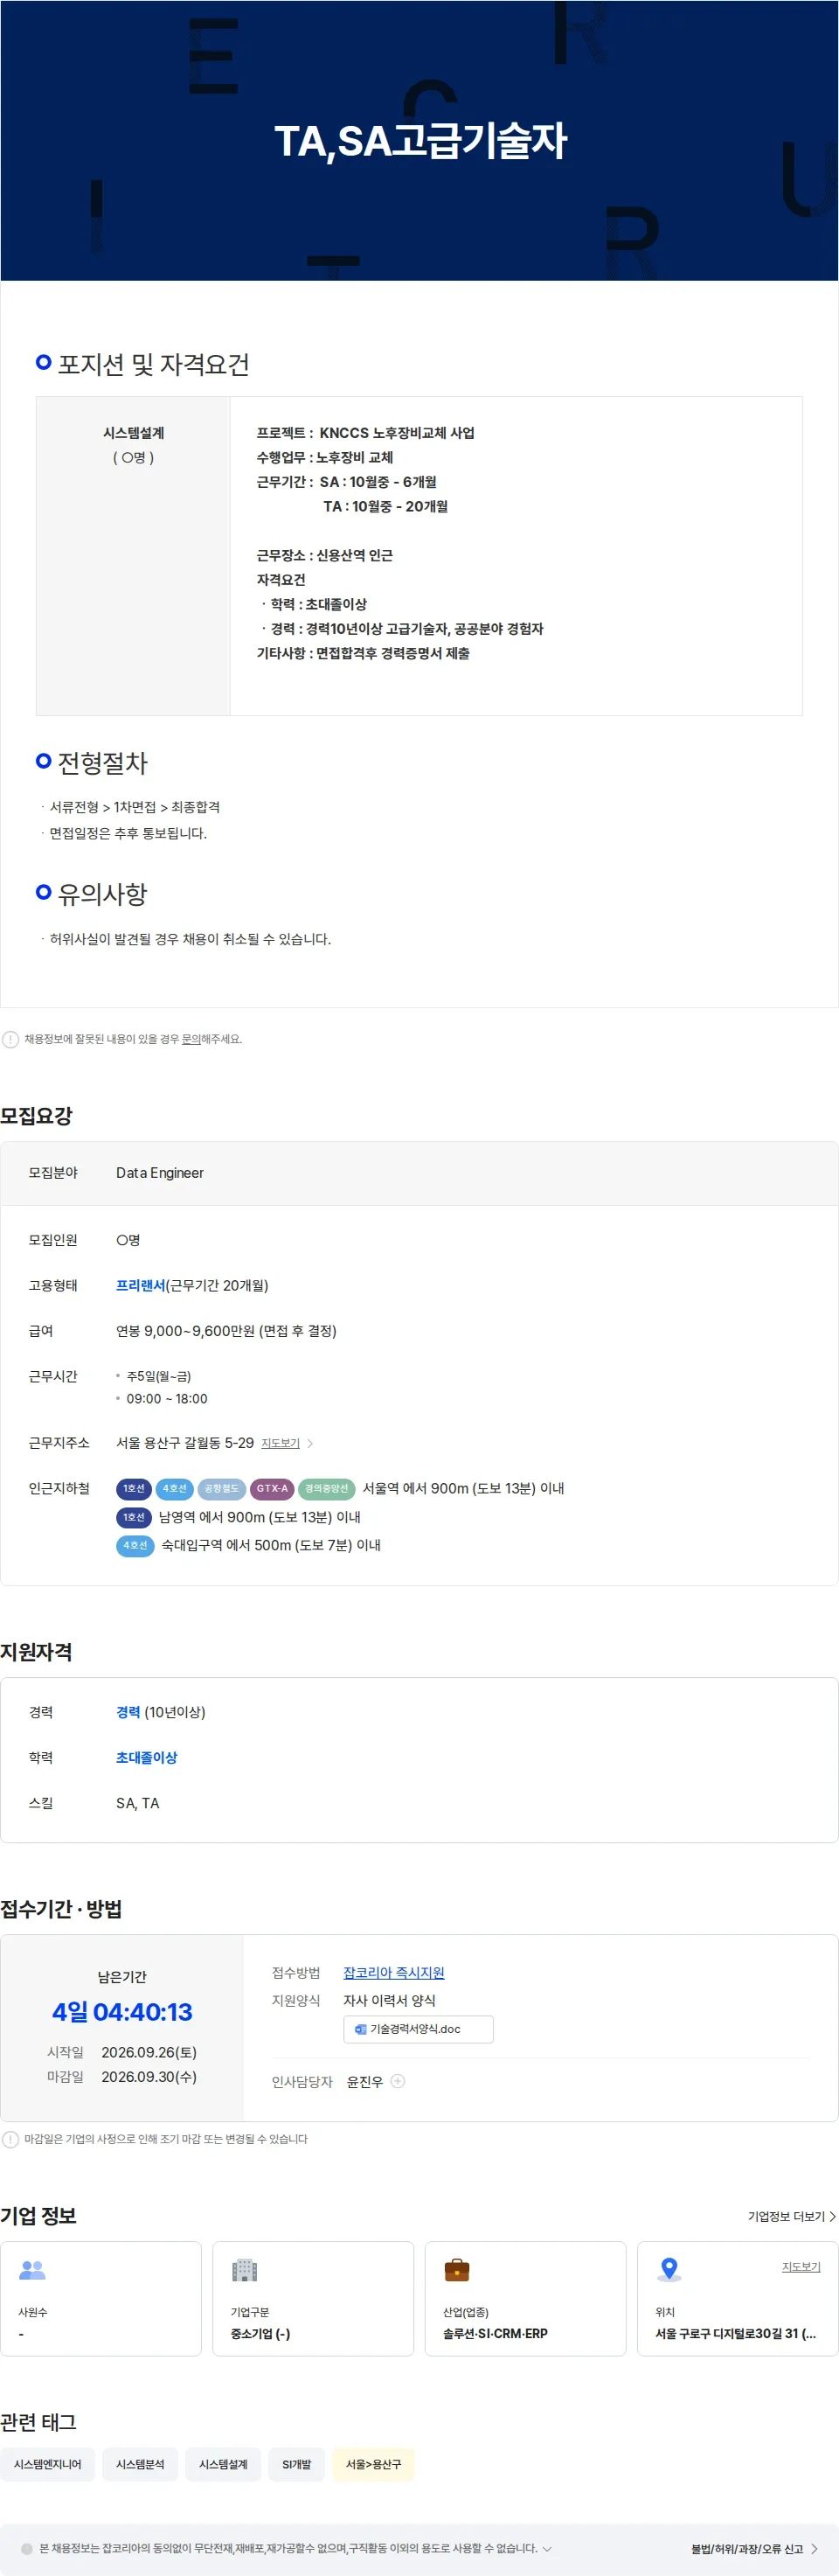This screenshot has height=2576, width=839.
Task: Click the 위치 map pin icon
Action: pos(670,2270)
